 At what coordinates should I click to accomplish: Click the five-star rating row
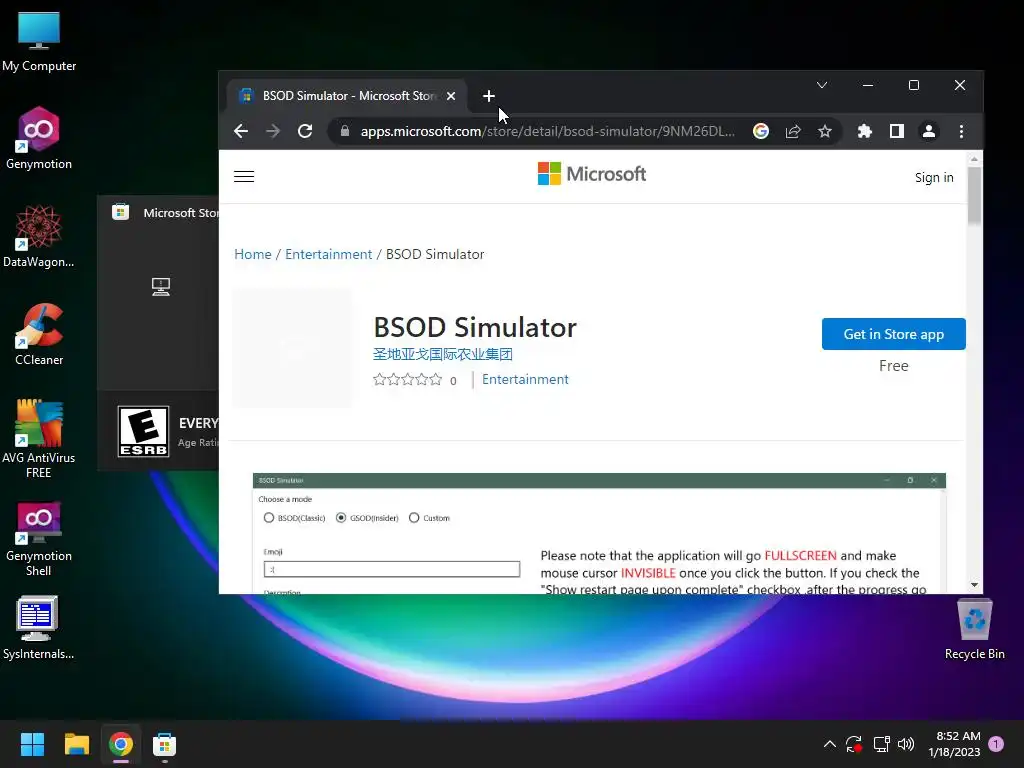[408, 379]
